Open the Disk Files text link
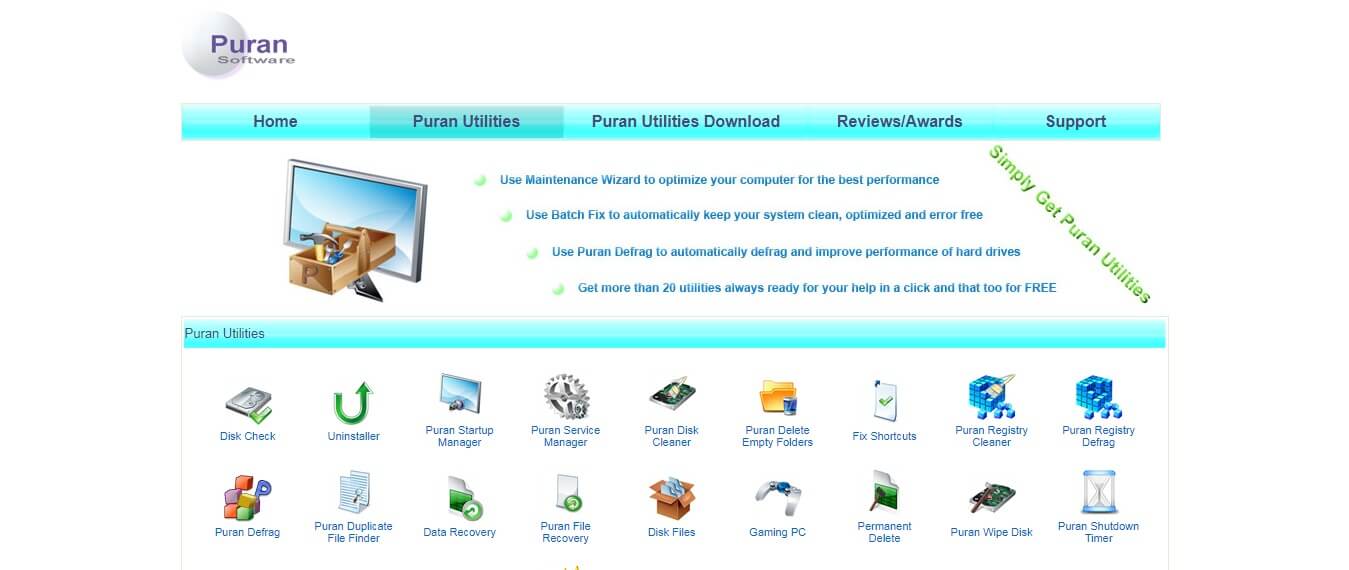This screenshot has height=570, width=1349. 672,532
